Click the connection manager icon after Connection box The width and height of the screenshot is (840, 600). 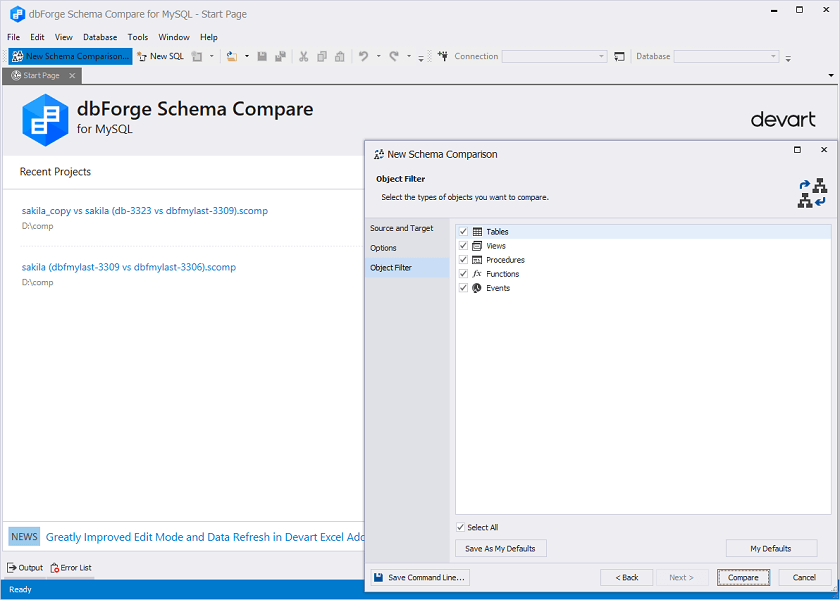619,56
